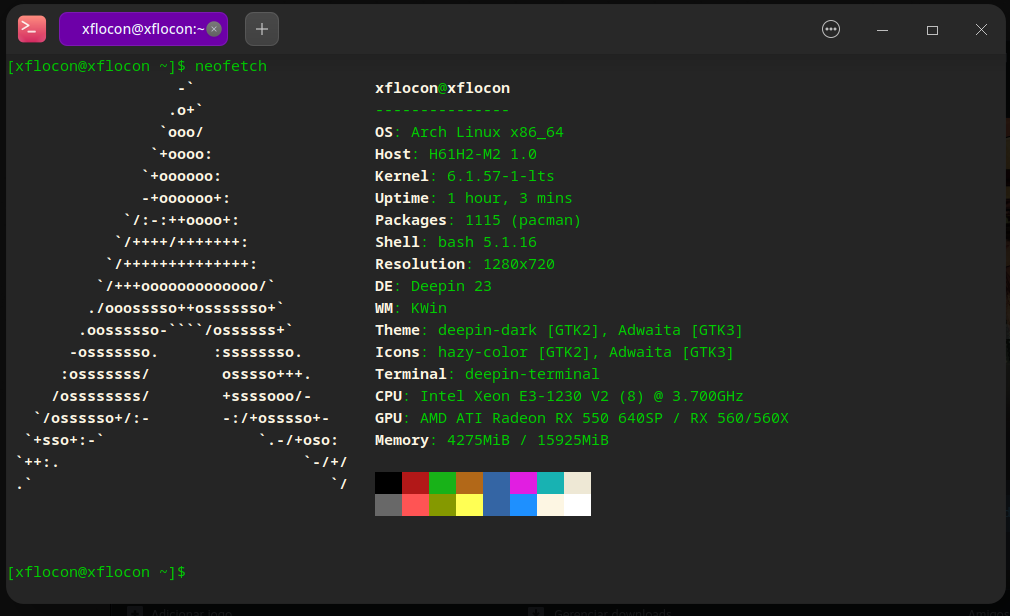Image resolution: width=1010 pixels, height=616 pixels.
Task: Open the terminal options menu
Action: tap(831, 29)
